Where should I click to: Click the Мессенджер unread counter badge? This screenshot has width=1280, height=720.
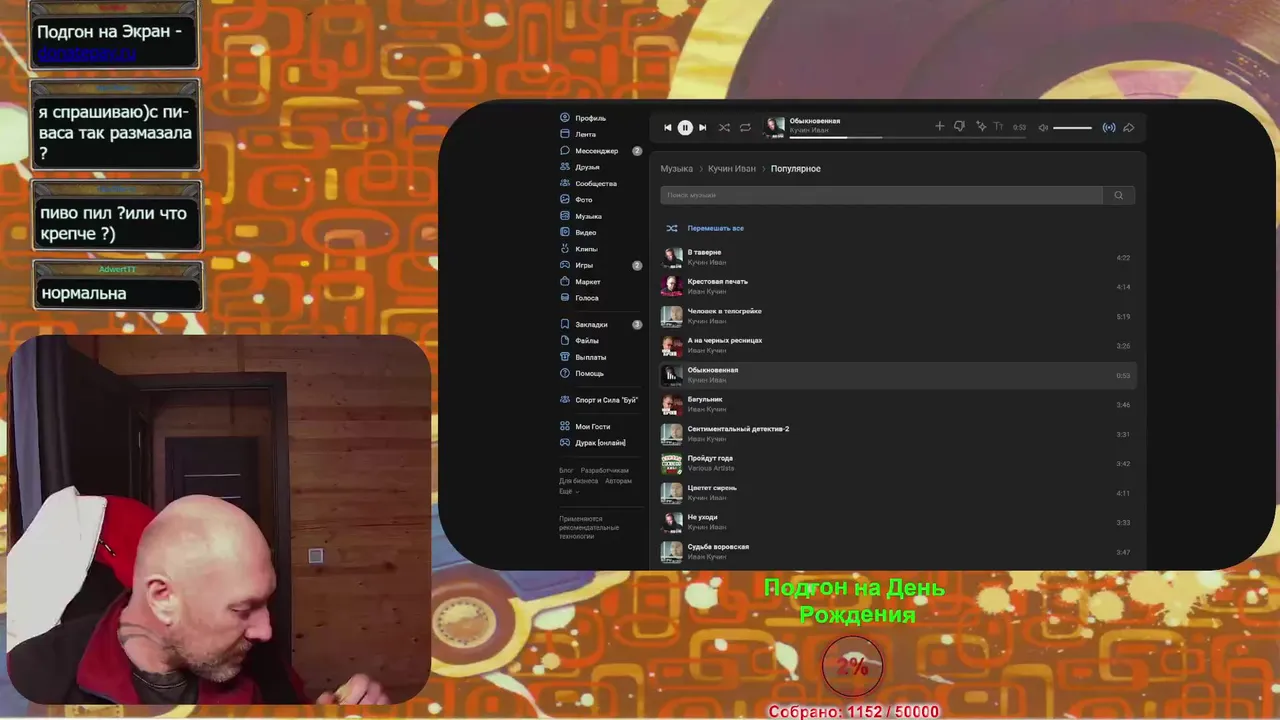[637, 151]
